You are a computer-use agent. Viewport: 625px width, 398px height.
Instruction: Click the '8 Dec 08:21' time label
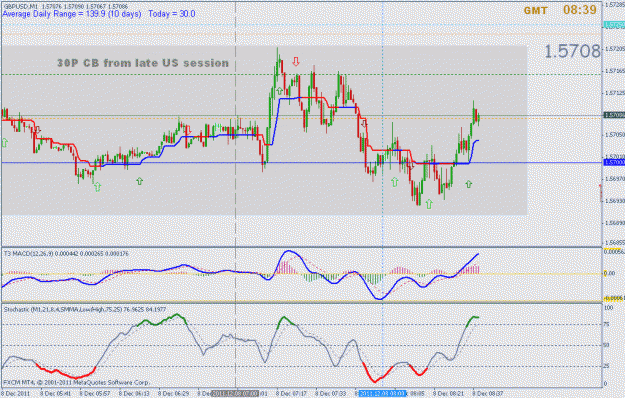[x=449, y=394]
